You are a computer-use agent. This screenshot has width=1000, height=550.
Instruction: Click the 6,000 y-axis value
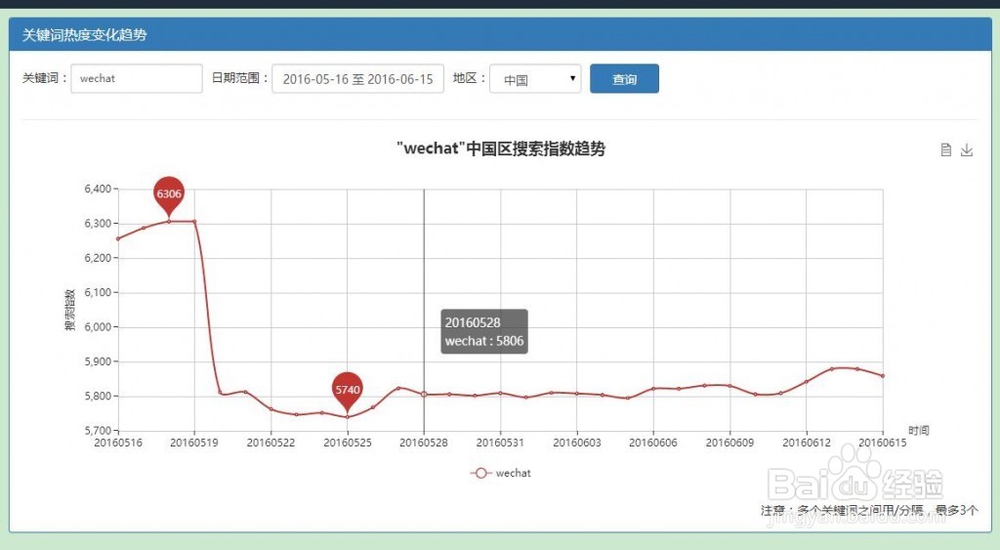pos(98,327)
